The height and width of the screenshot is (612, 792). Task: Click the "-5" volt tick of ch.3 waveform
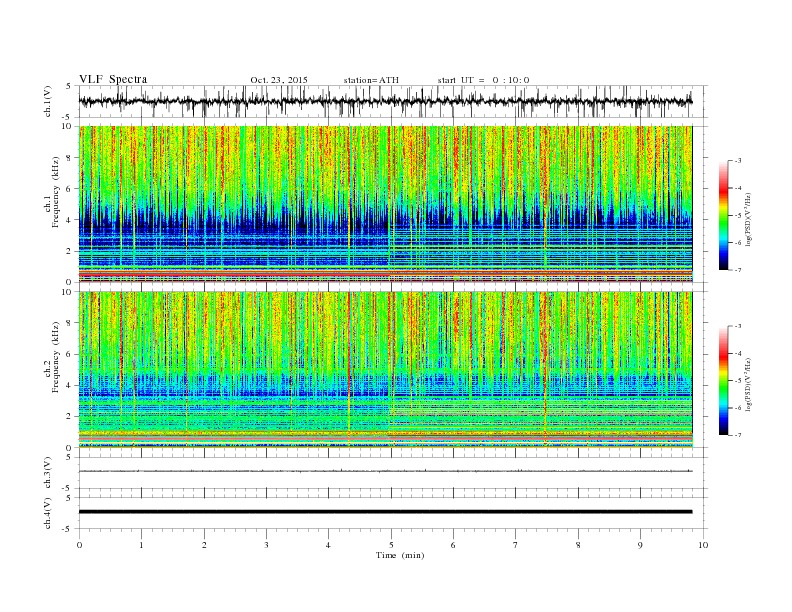(68, 489)
